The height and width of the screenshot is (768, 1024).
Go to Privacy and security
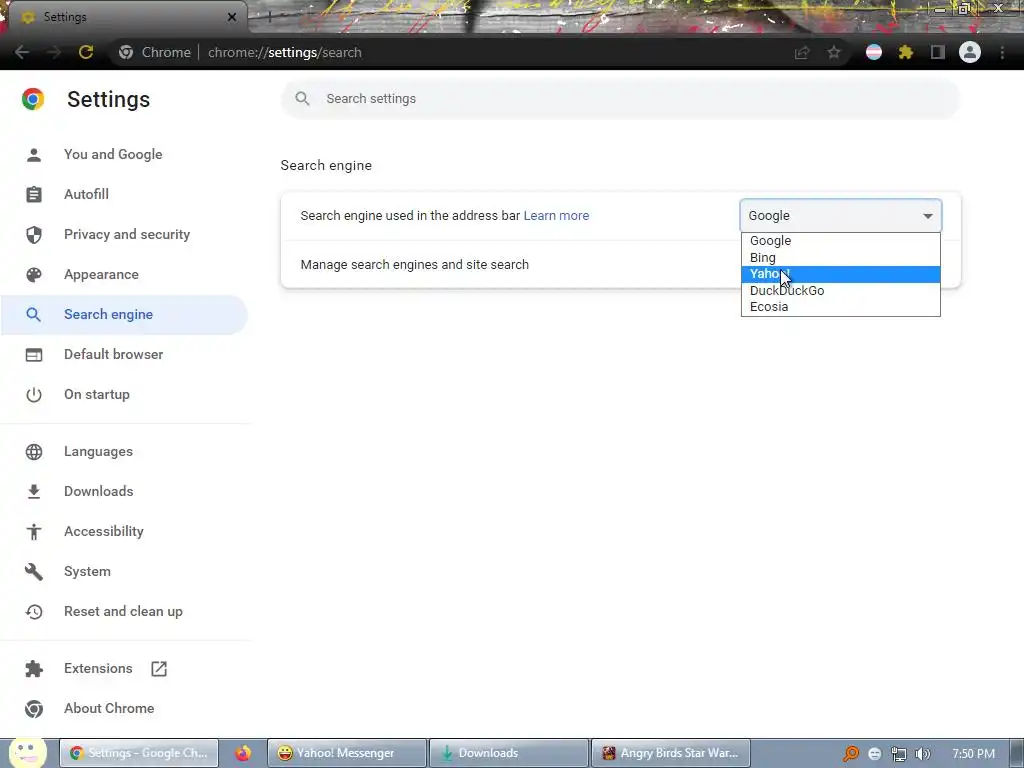tap(127, 234)
